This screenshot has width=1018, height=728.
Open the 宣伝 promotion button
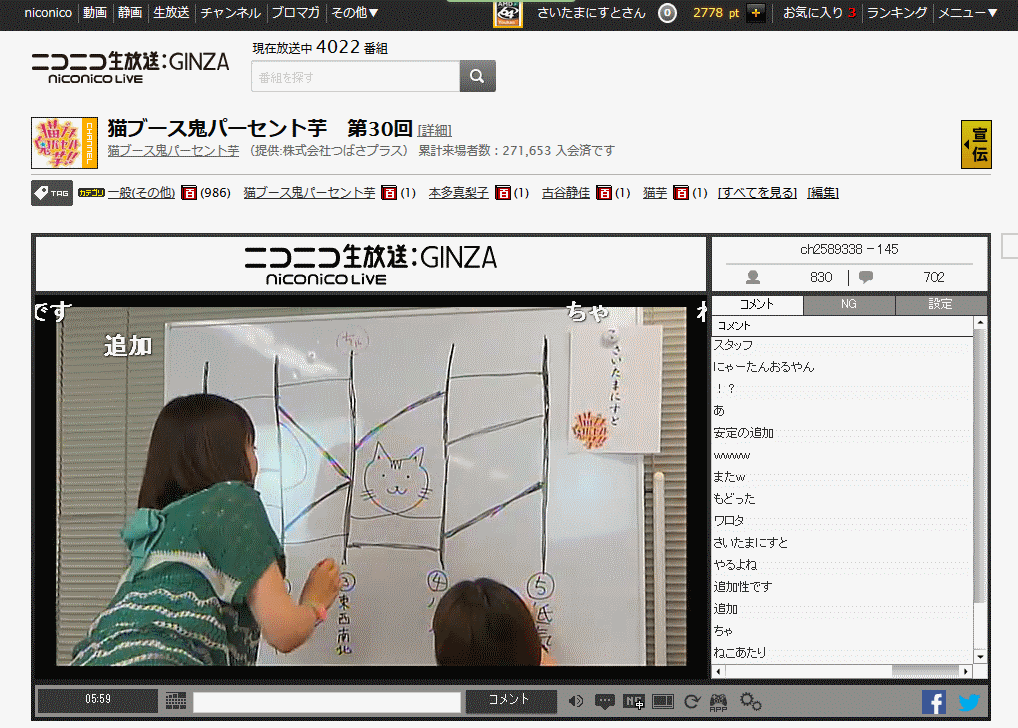coord(976,144)
